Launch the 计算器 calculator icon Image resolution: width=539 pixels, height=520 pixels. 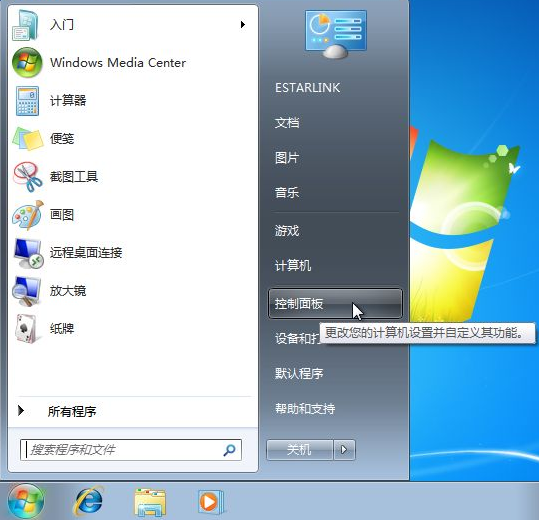click(x=27, y=101)
